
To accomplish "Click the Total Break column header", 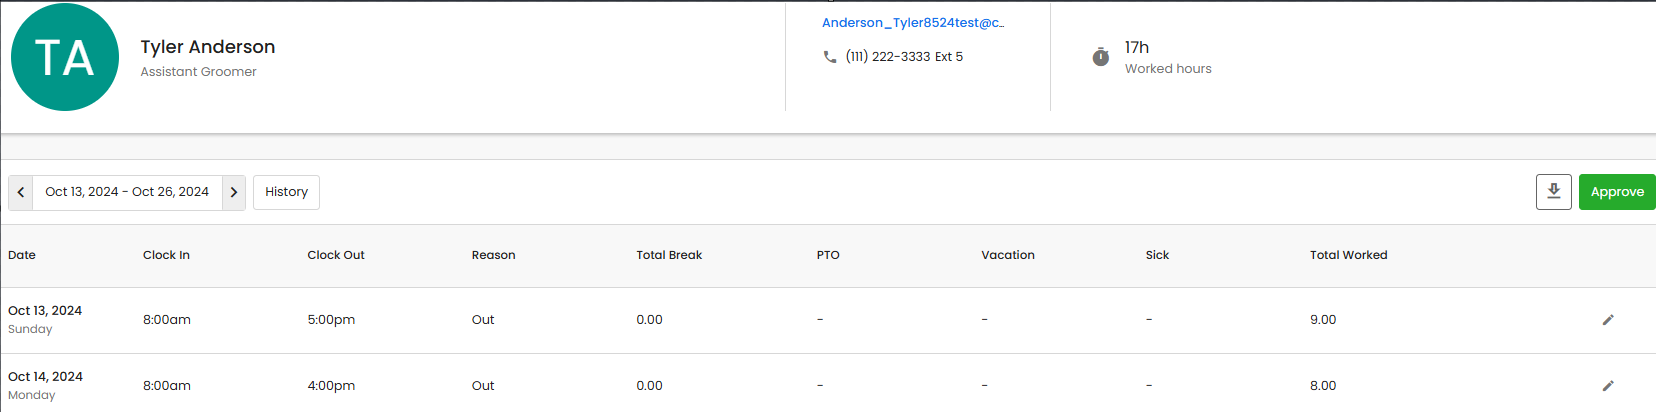I will click(669, 255).
